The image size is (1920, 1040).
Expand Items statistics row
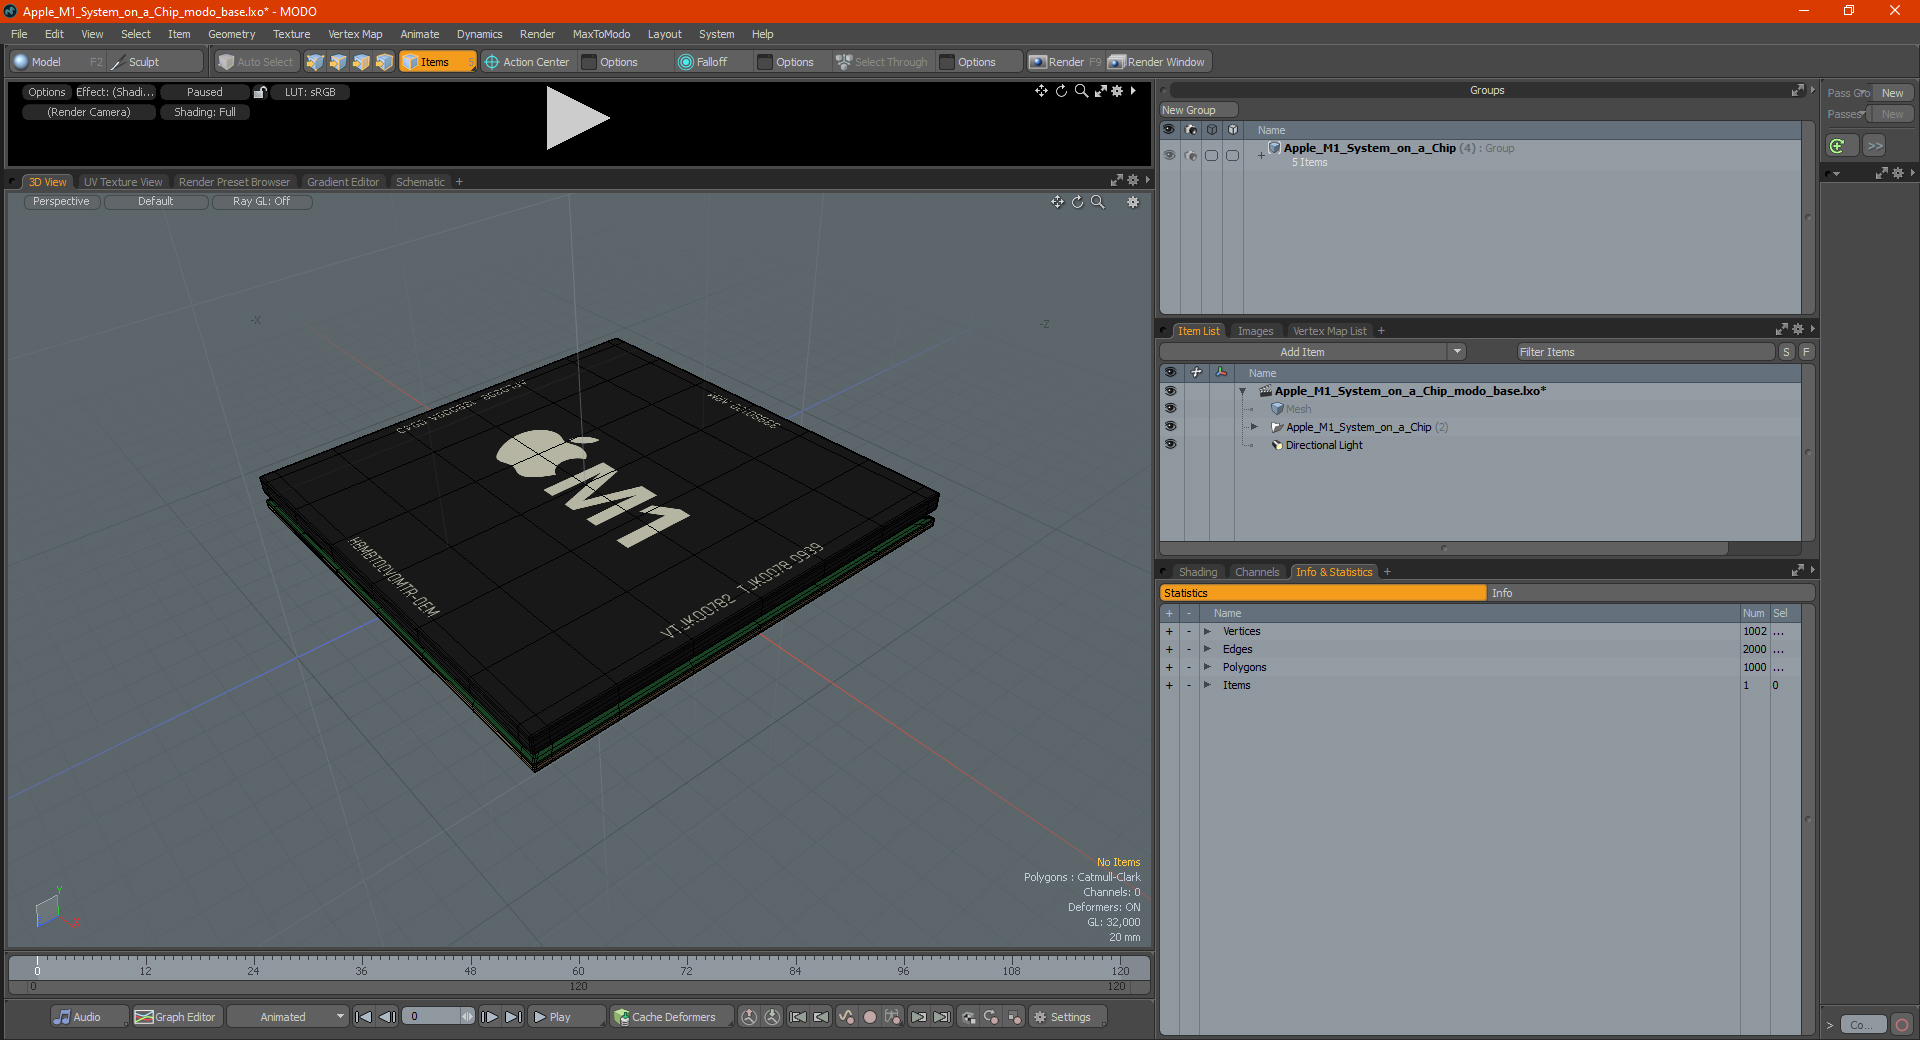(x=1207, y=685)
